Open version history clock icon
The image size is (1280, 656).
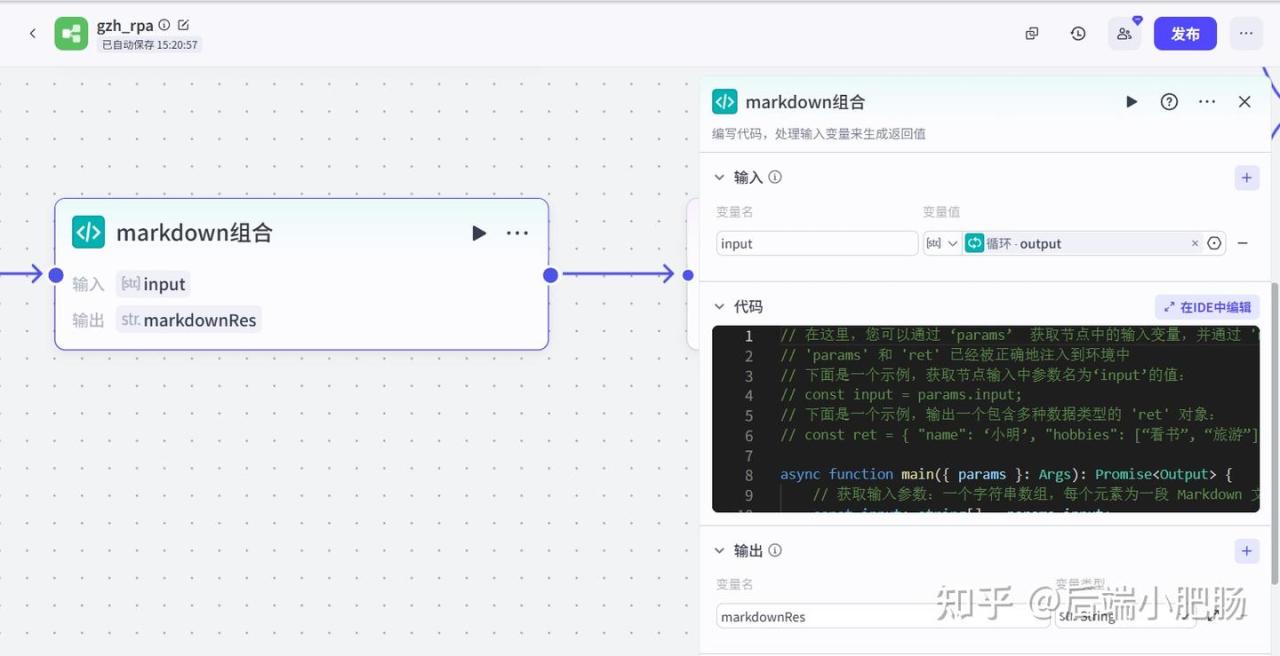pos(1078,33)
